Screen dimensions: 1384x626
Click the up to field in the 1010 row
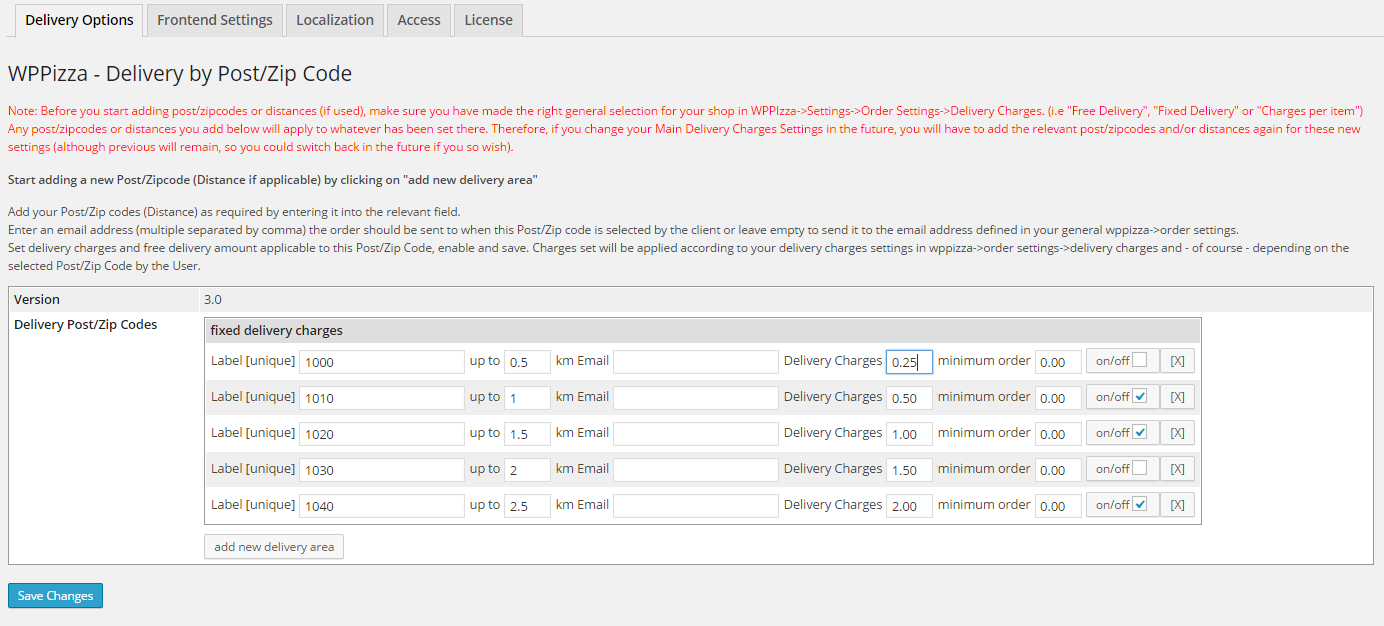click(527, 398)
